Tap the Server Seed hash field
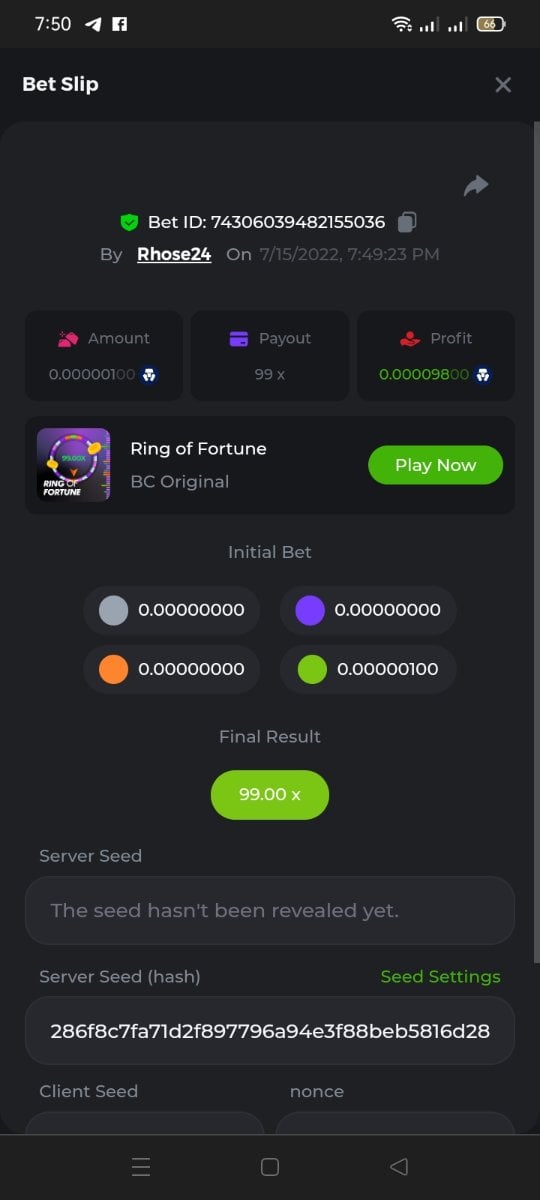 [x=270, y=1030]
